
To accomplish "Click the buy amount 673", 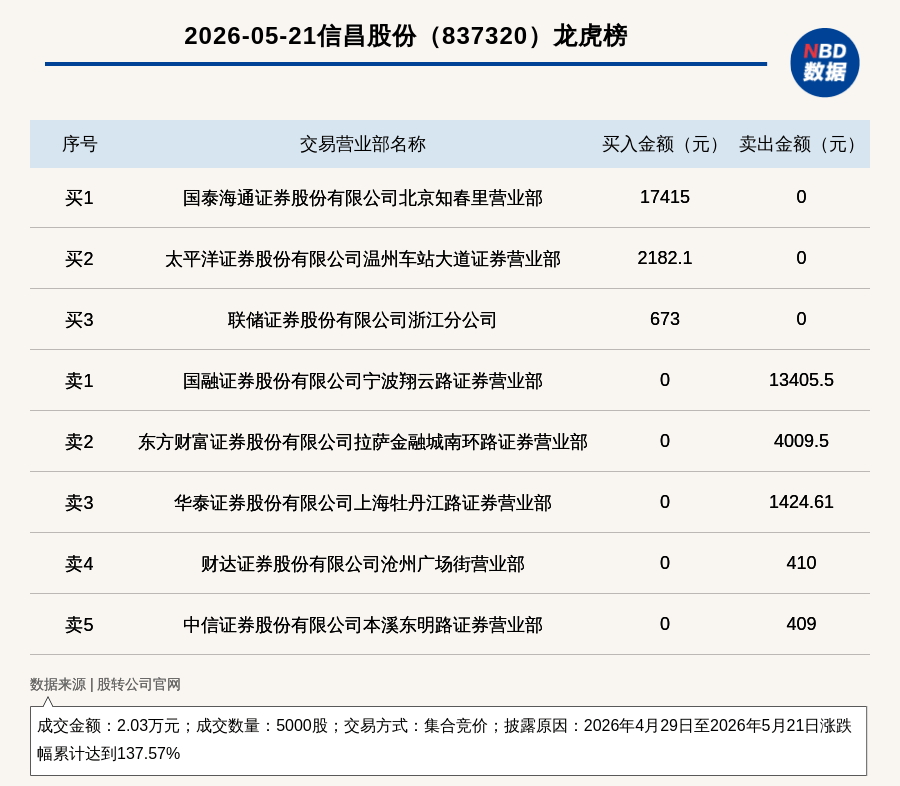I will (x=665, y=319).
